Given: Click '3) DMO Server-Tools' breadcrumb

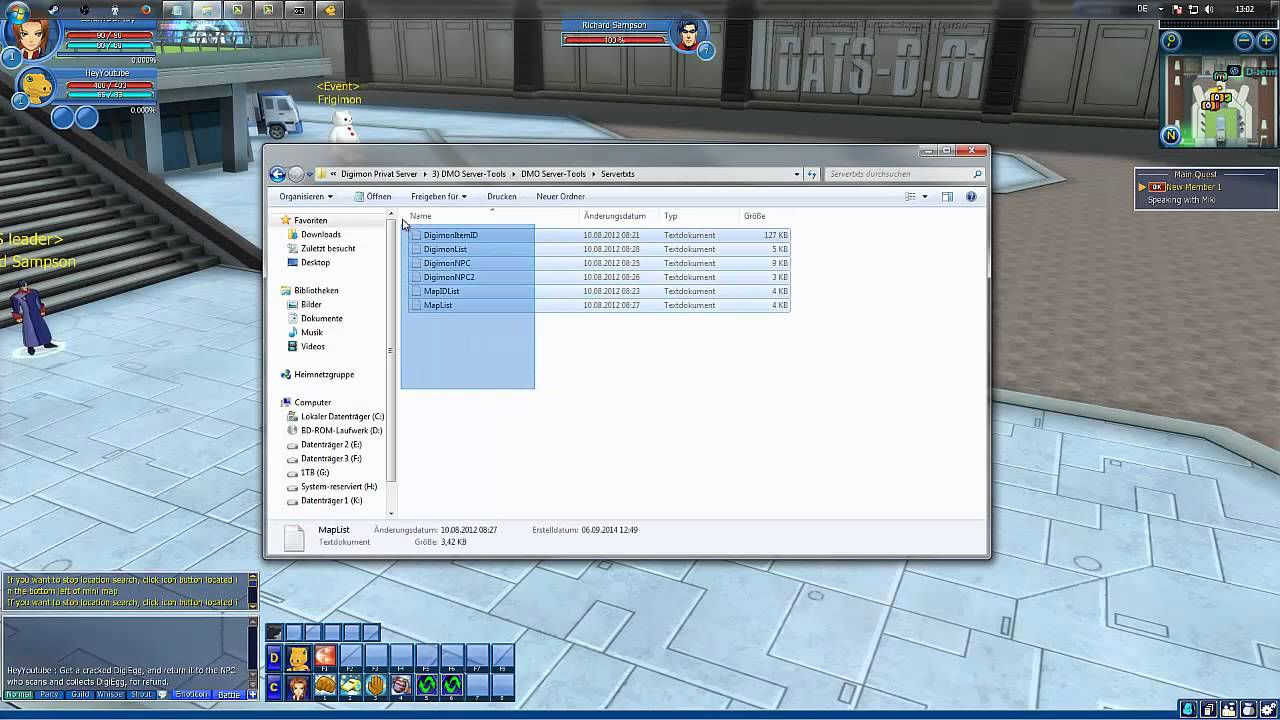Looking at the screenshot, I should (x=469, y=174).
